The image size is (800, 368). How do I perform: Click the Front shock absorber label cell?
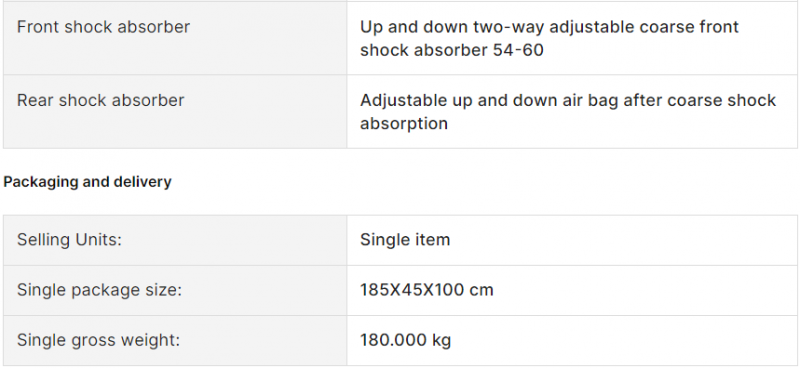click(175, 38)
